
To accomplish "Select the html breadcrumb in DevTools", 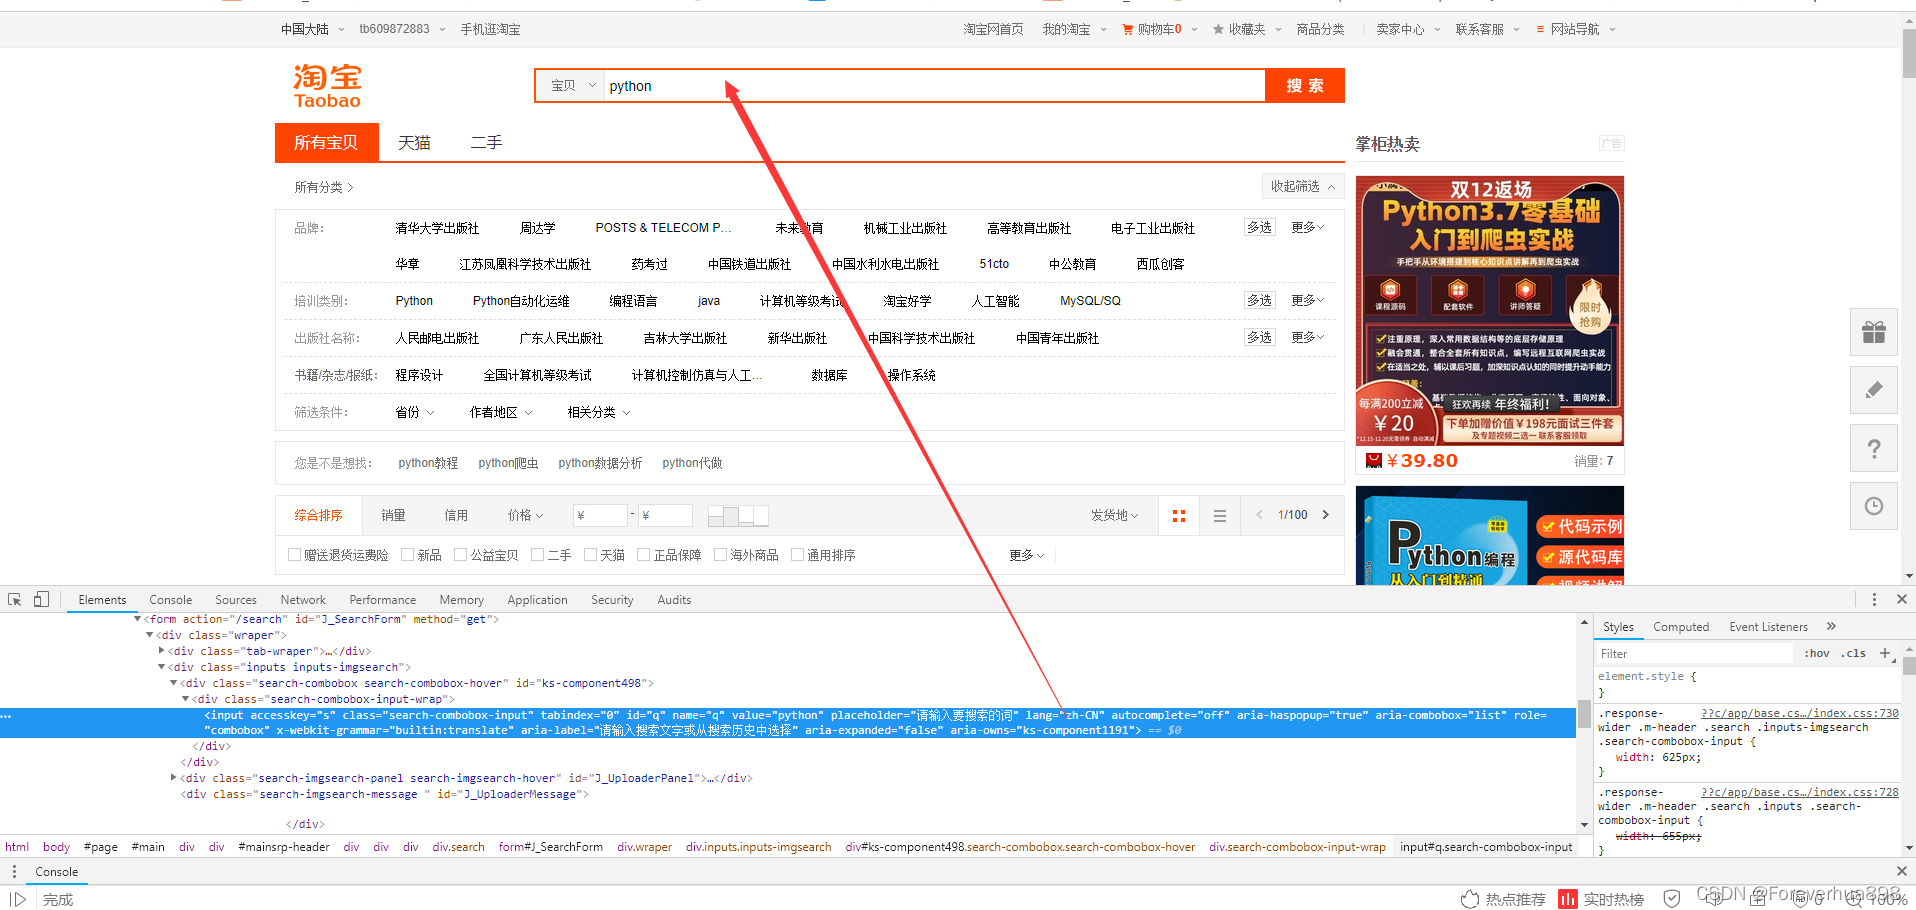I will (x=17, y=846).
